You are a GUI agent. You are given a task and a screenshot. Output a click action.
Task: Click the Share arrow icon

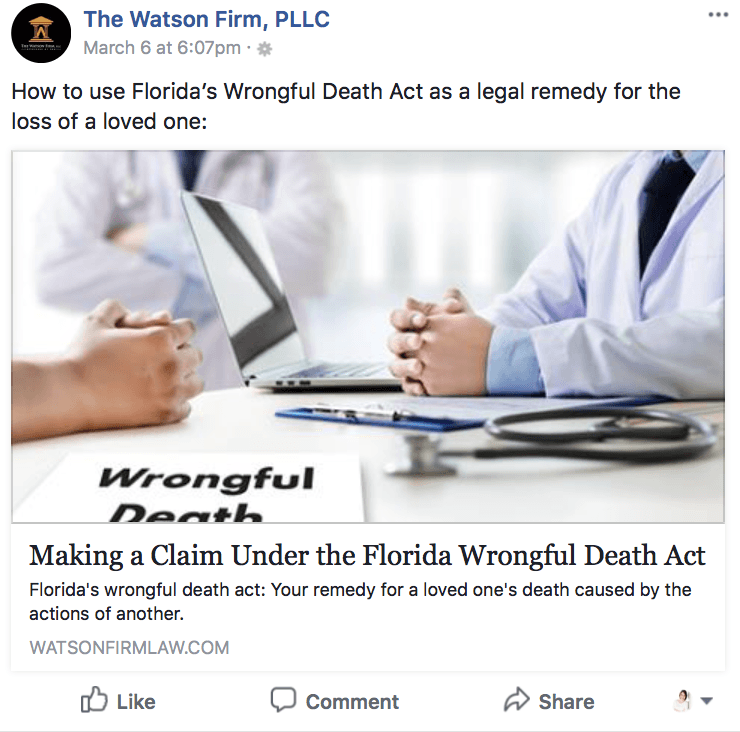point(517,699)
